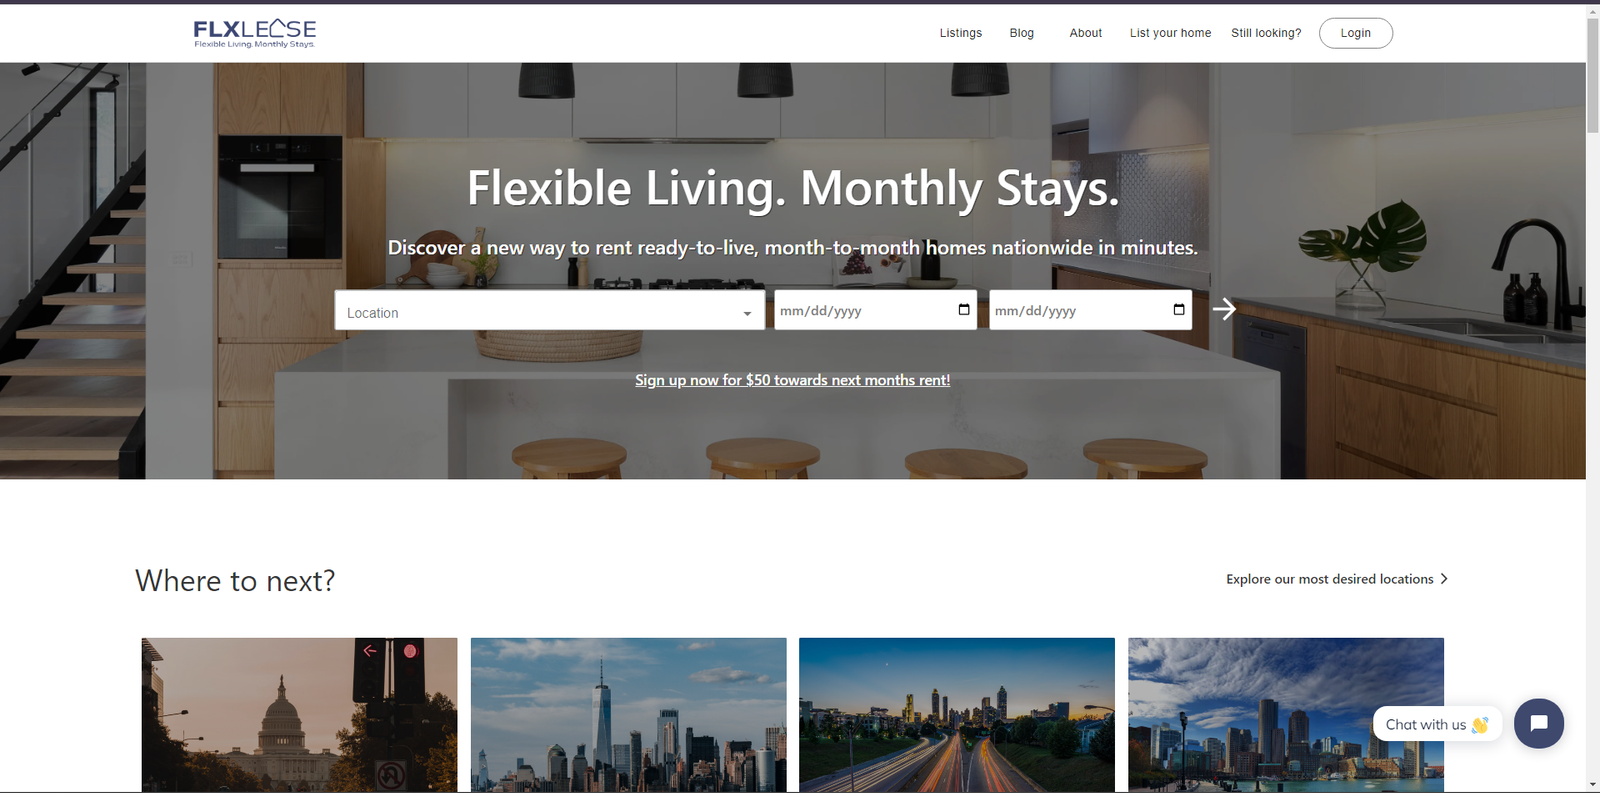Expand the Location dropdown arrow
This screenshot has height=793, width=1600.
747,314
